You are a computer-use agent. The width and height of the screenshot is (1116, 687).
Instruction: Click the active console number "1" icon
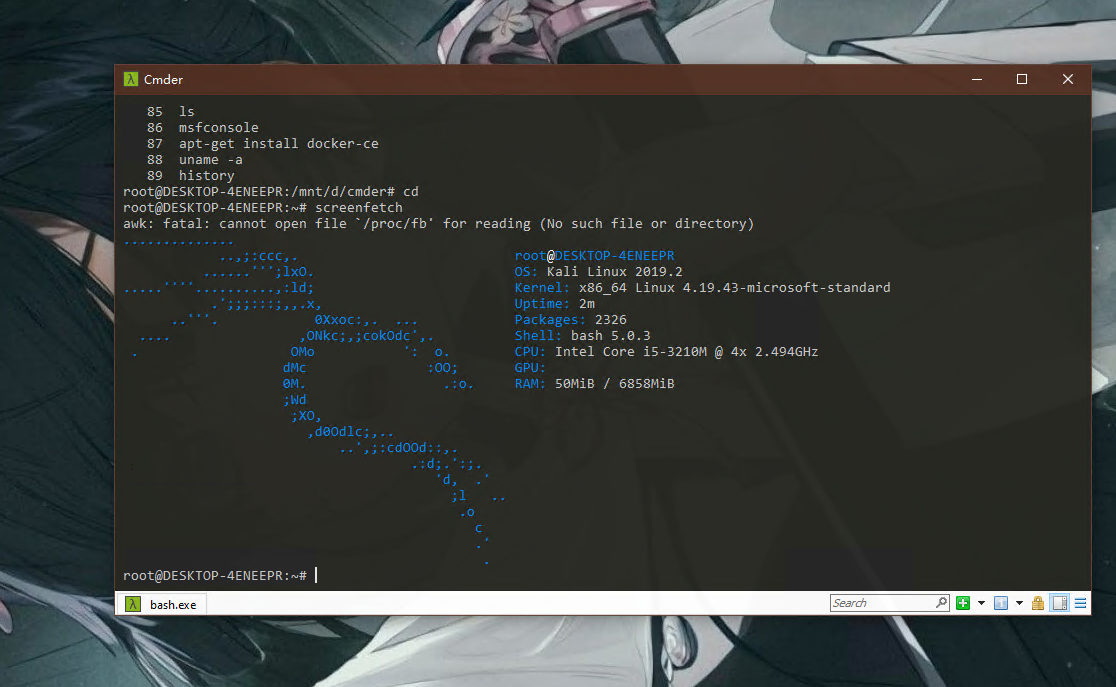tap(1002, 603)
